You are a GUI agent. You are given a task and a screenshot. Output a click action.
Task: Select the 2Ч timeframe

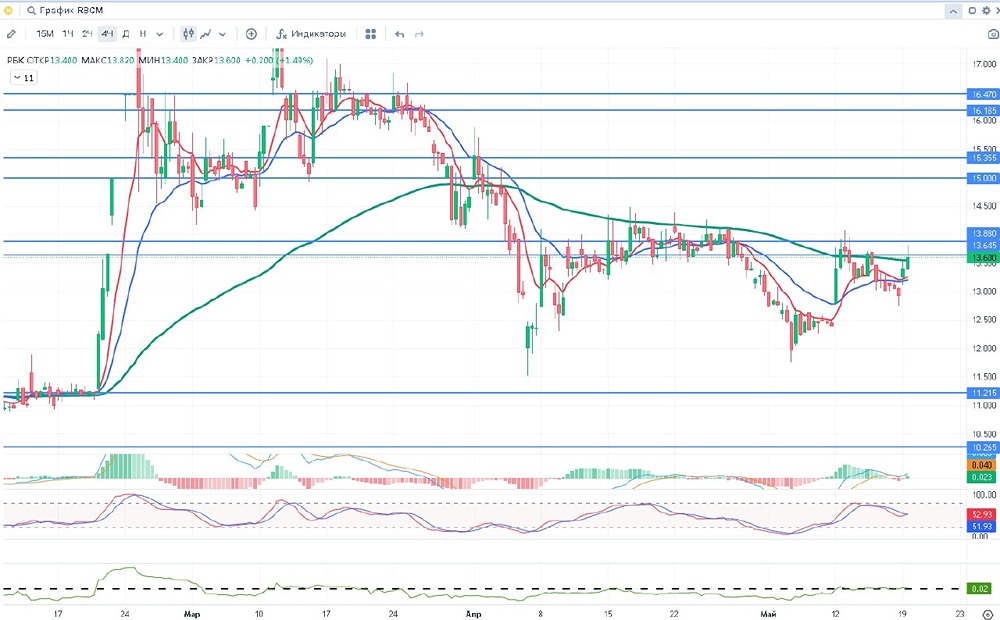click(87, 34)
